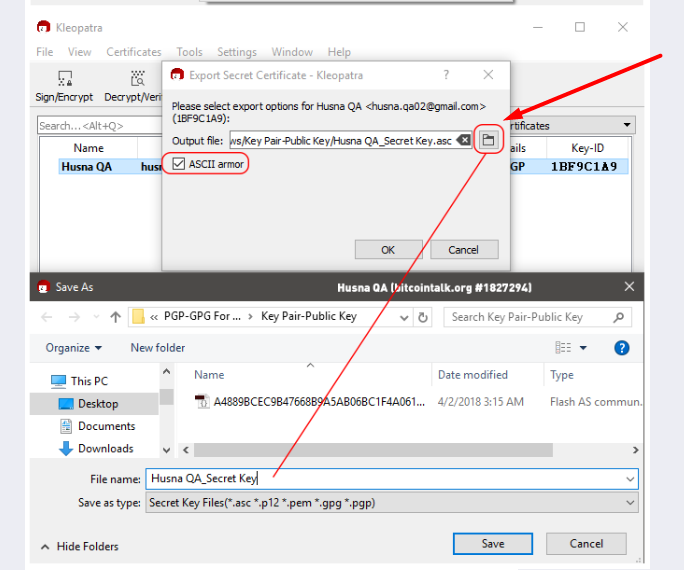Click Cancel in the Save As dialog

586,544
